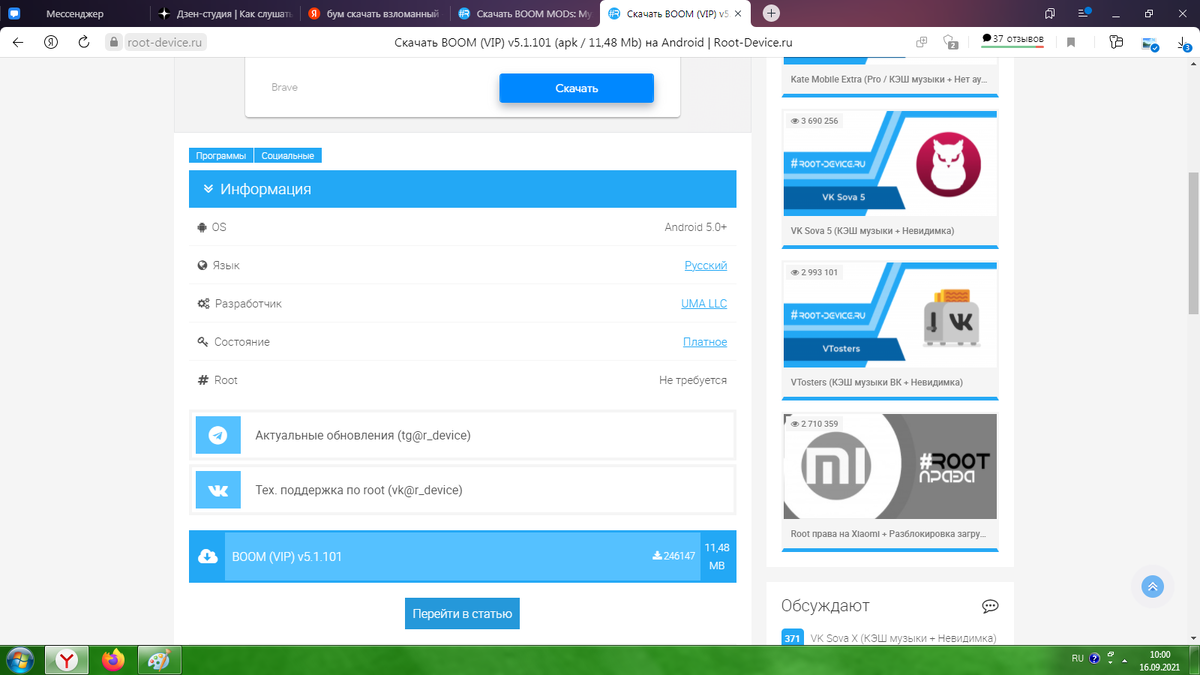The width and height of the screenshot is (1200, 675).
Task: Switch to the Мессенджер tab
Action: click(75, 13)
